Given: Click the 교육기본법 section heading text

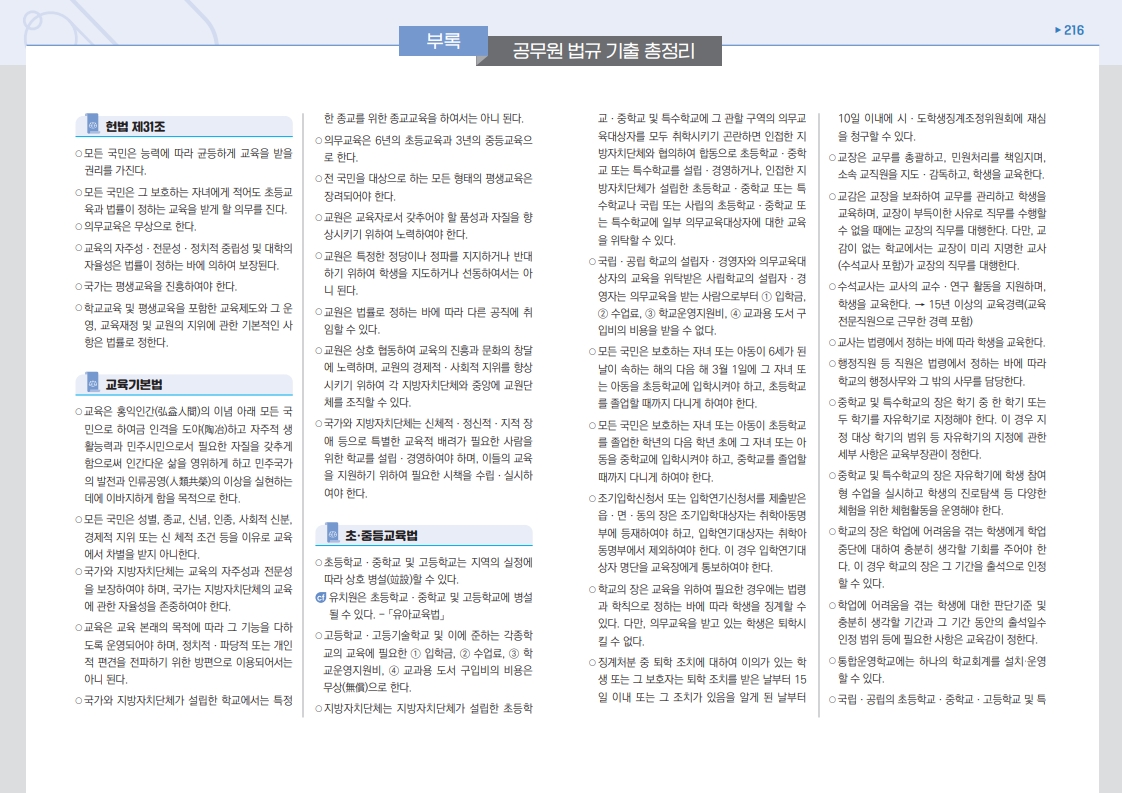Looking at the screenshot, I should [135, 384].
